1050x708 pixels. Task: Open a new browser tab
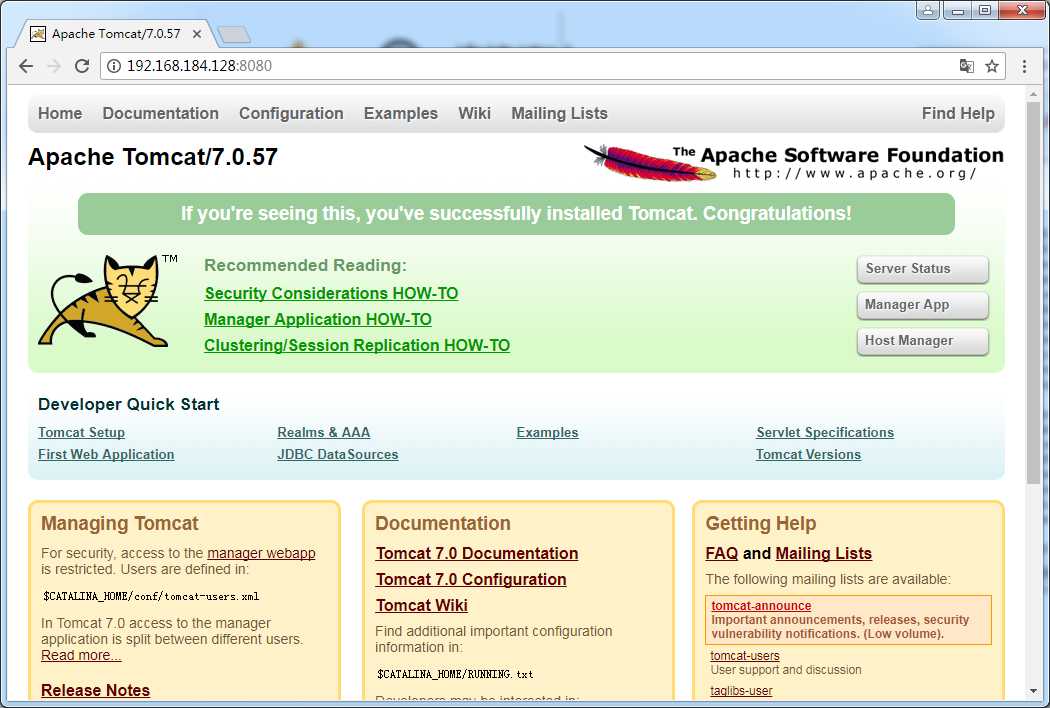click(234, 34)
